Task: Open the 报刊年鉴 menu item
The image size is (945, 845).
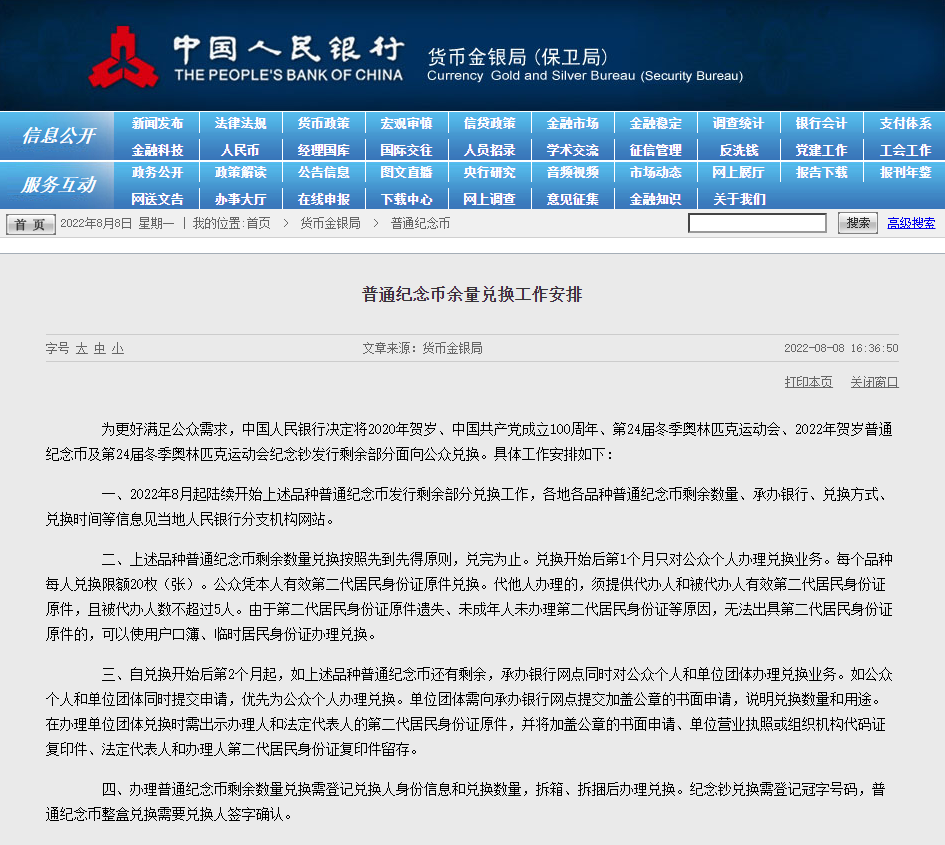Action: coord(905,172)
